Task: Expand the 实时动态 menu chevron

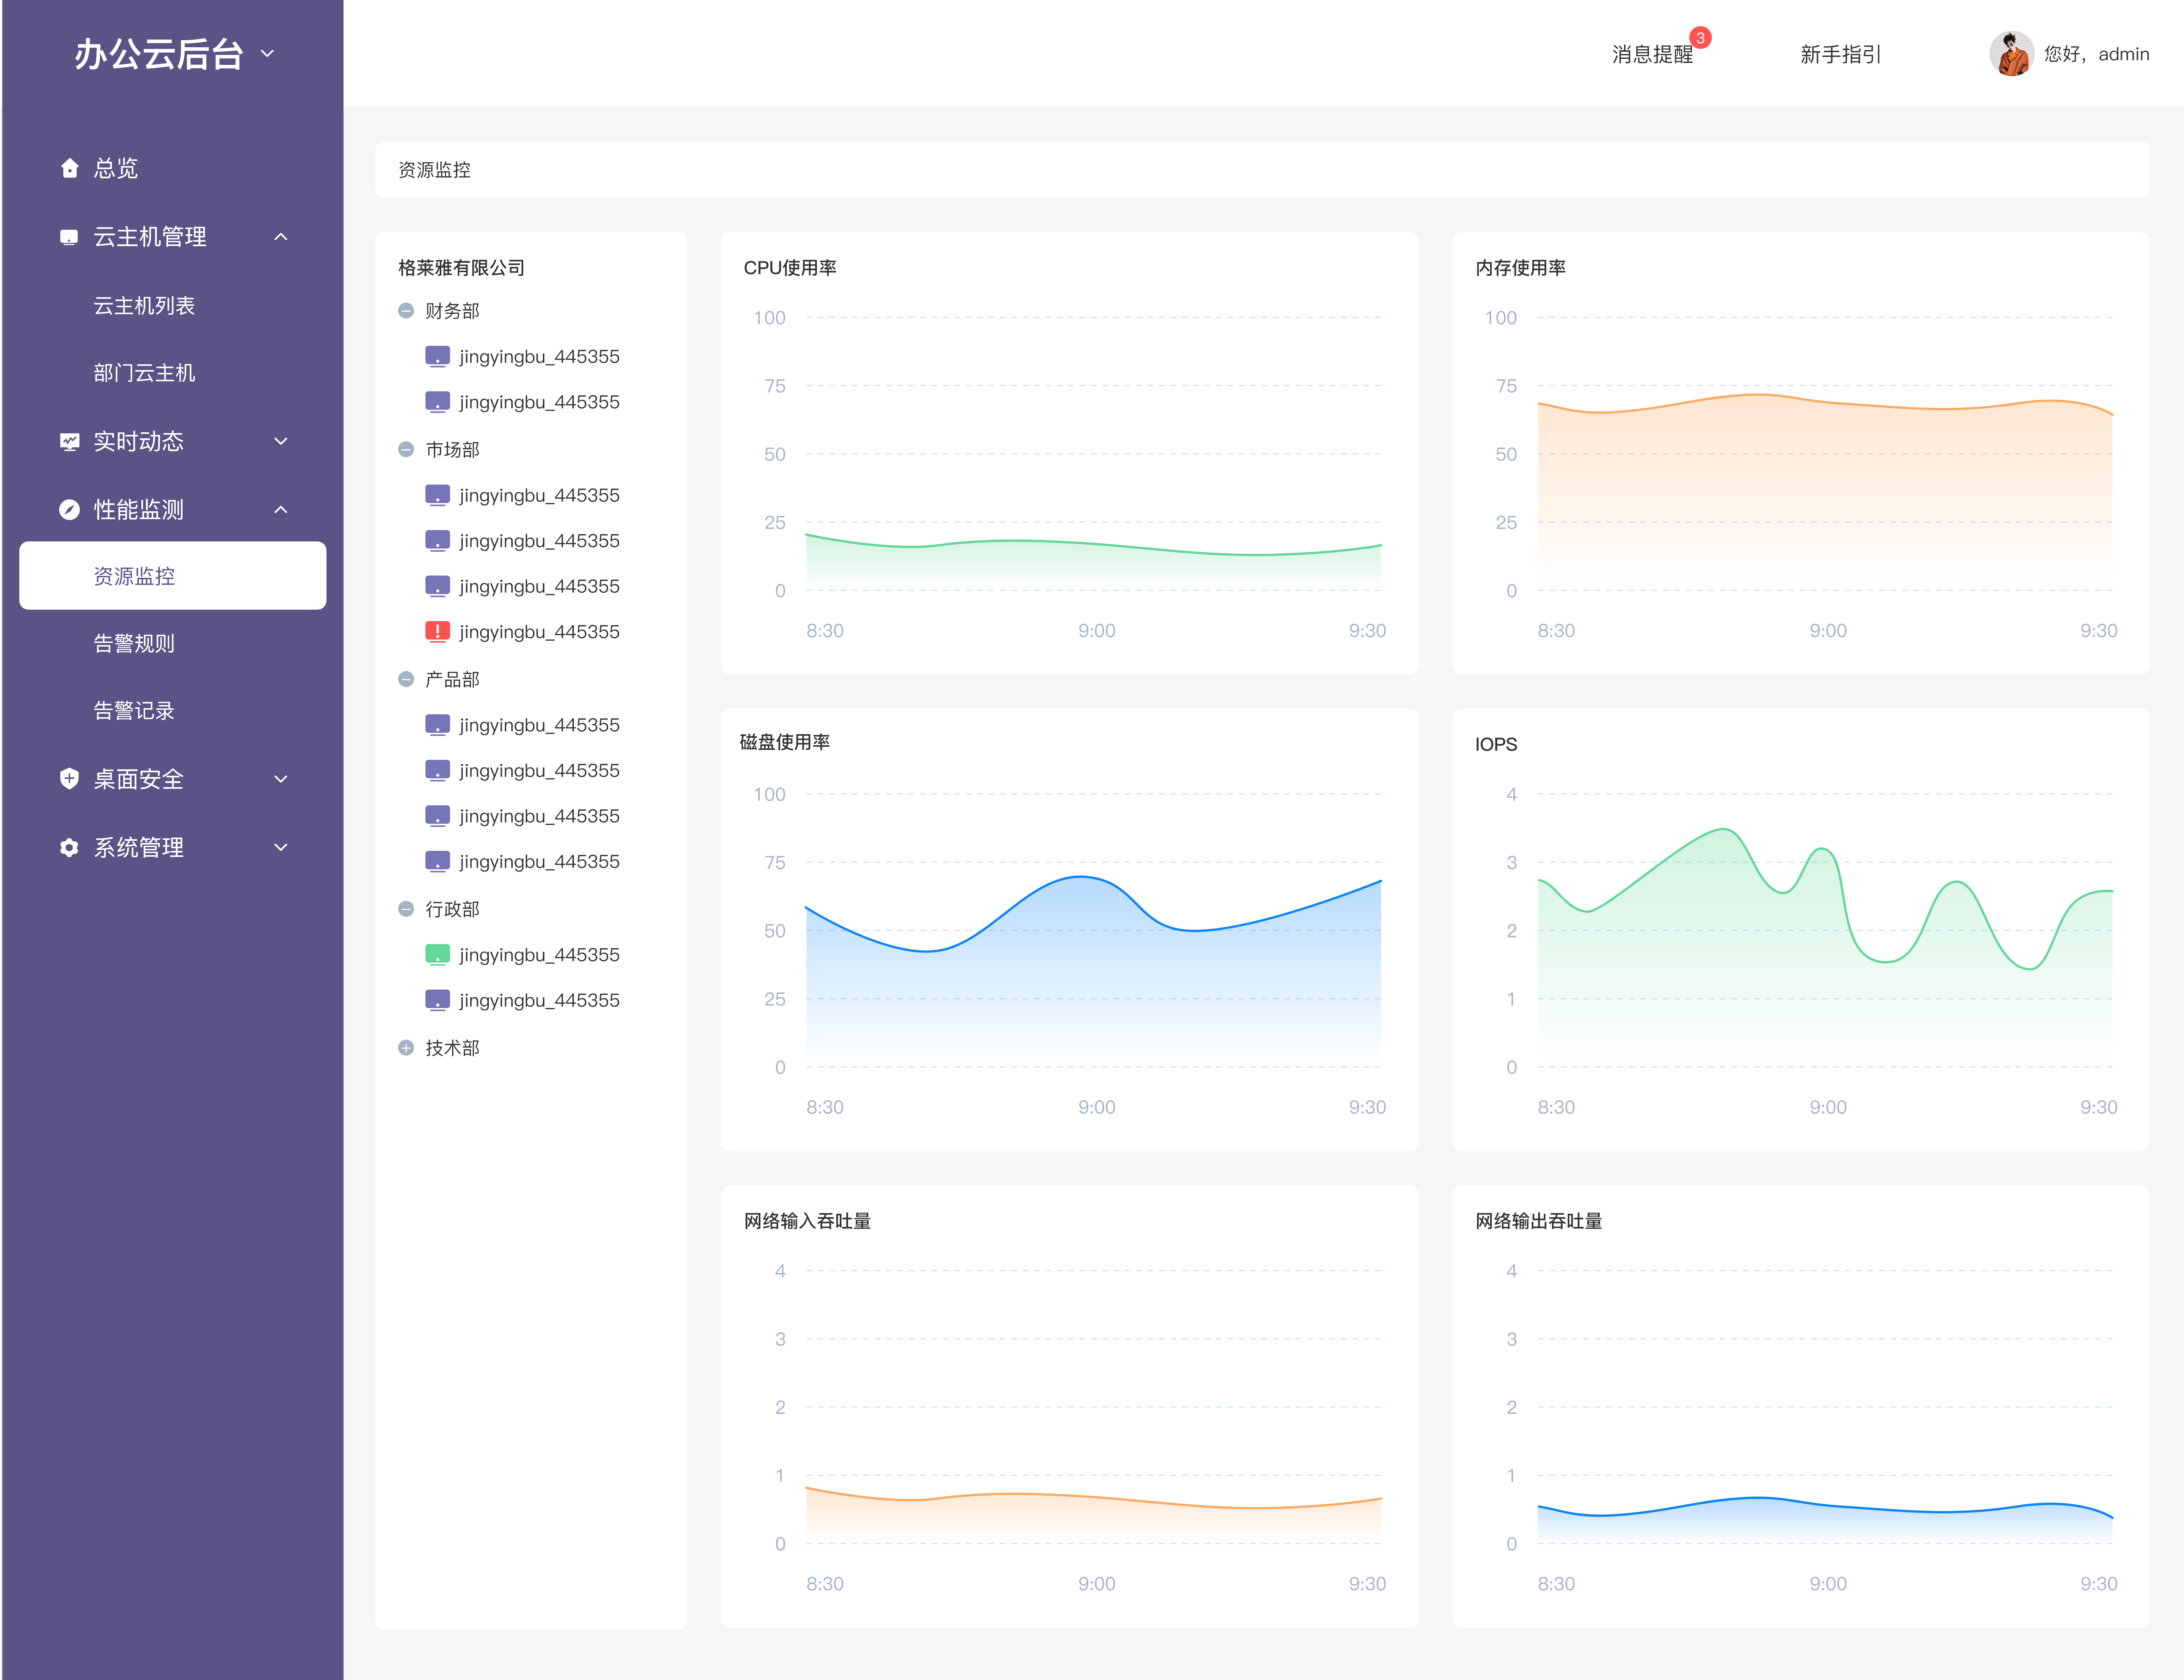Action: coord(281,441)
